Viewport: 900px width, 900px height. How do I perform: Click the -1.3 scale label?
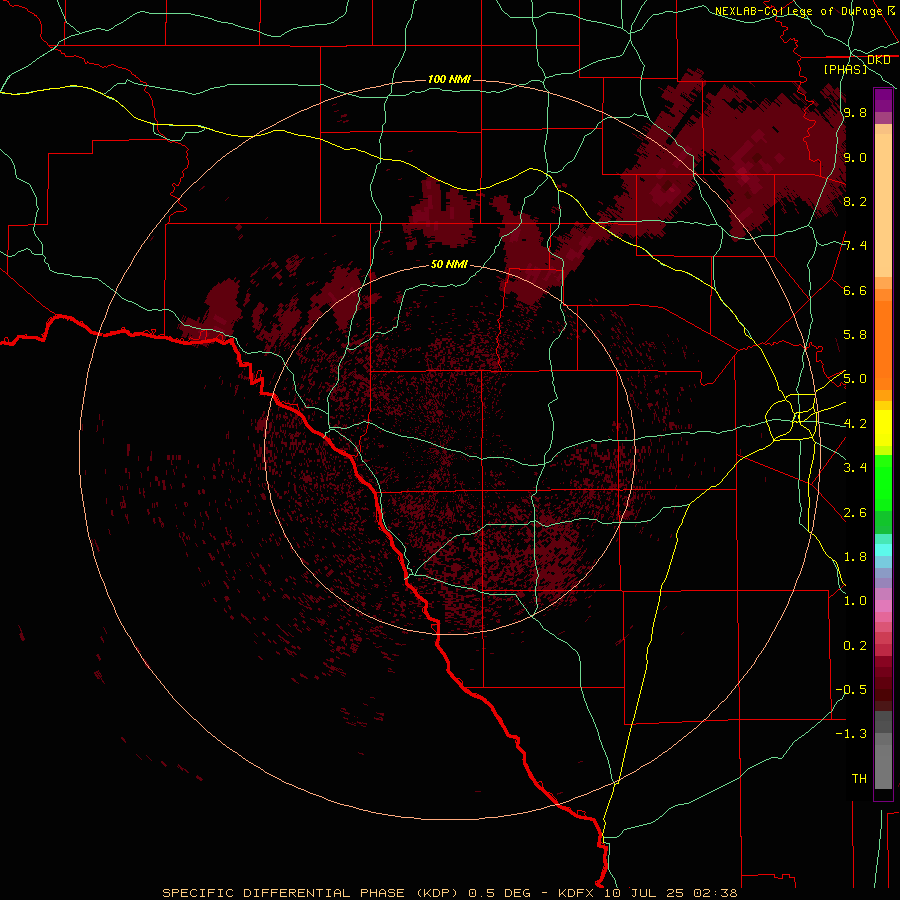point(851,734)
